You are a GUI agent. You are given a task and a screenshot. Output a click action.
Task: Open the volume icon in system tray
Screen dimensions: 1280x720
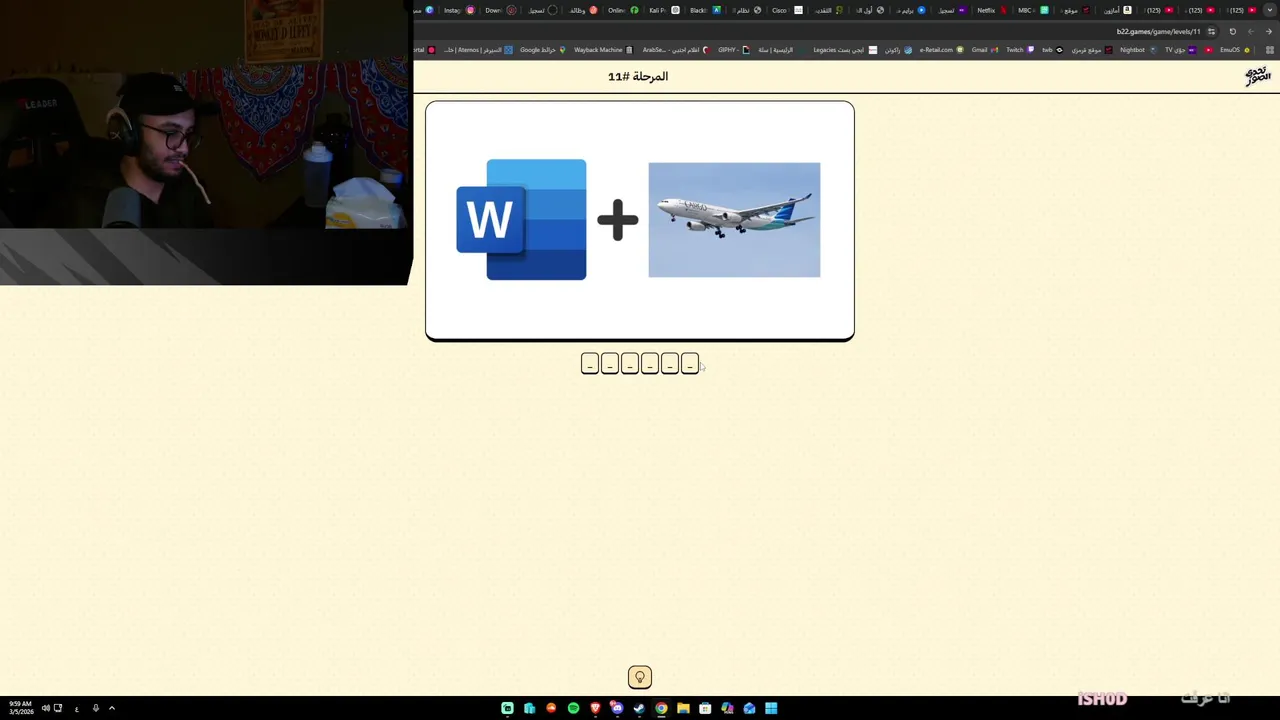(45, 708)
